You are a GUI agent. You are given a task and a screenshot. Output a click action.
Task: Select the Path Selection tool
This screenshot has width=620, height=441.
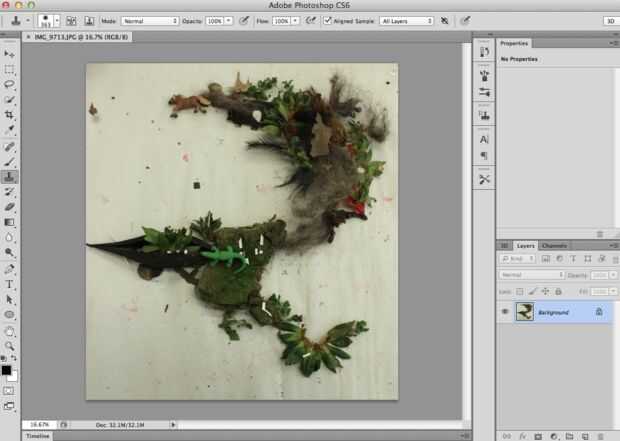click(x=9, y=299)
